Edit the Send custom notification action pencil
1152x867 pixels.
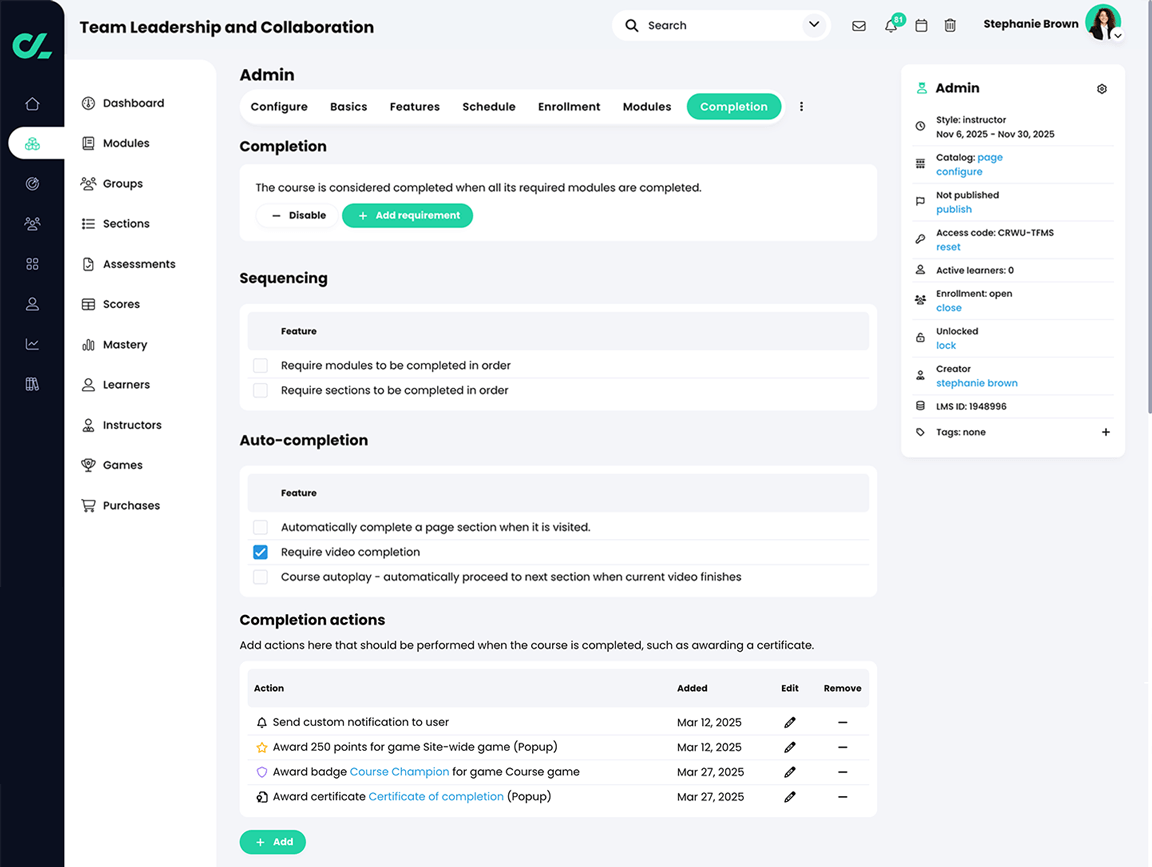tap(789, 722)
